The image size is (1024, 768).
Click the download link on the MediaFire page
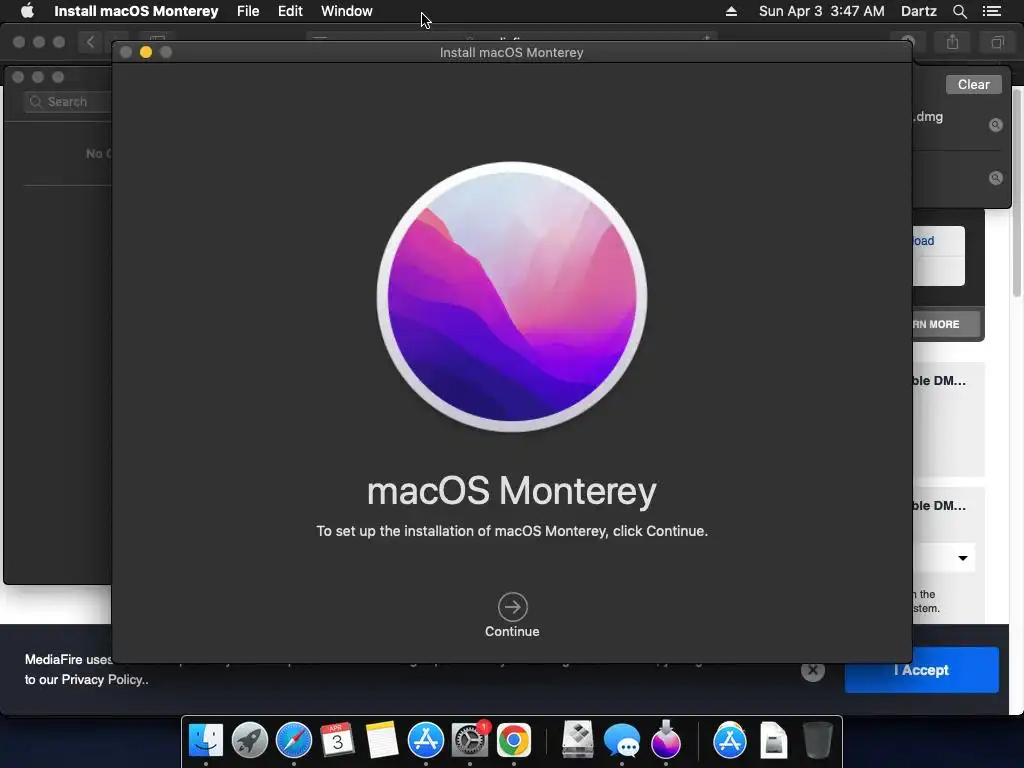(x=923, y=241)
